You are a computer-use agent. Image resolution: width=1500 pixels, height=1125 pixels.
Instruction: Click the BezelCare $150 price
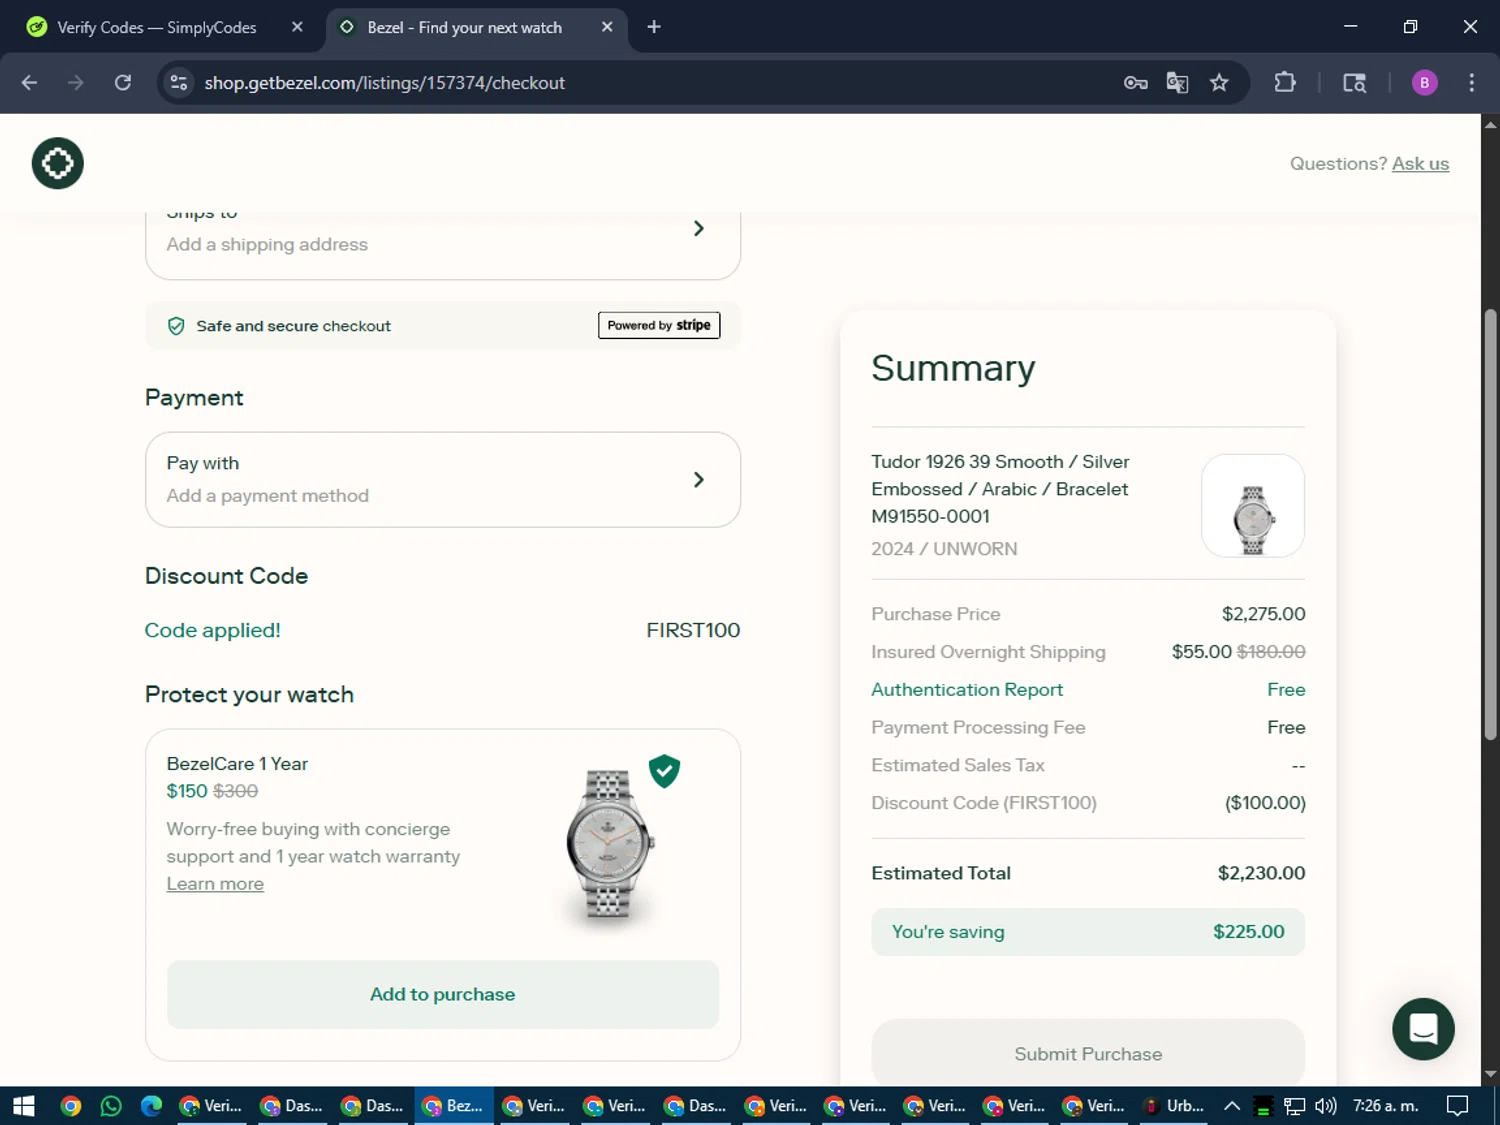187,791
